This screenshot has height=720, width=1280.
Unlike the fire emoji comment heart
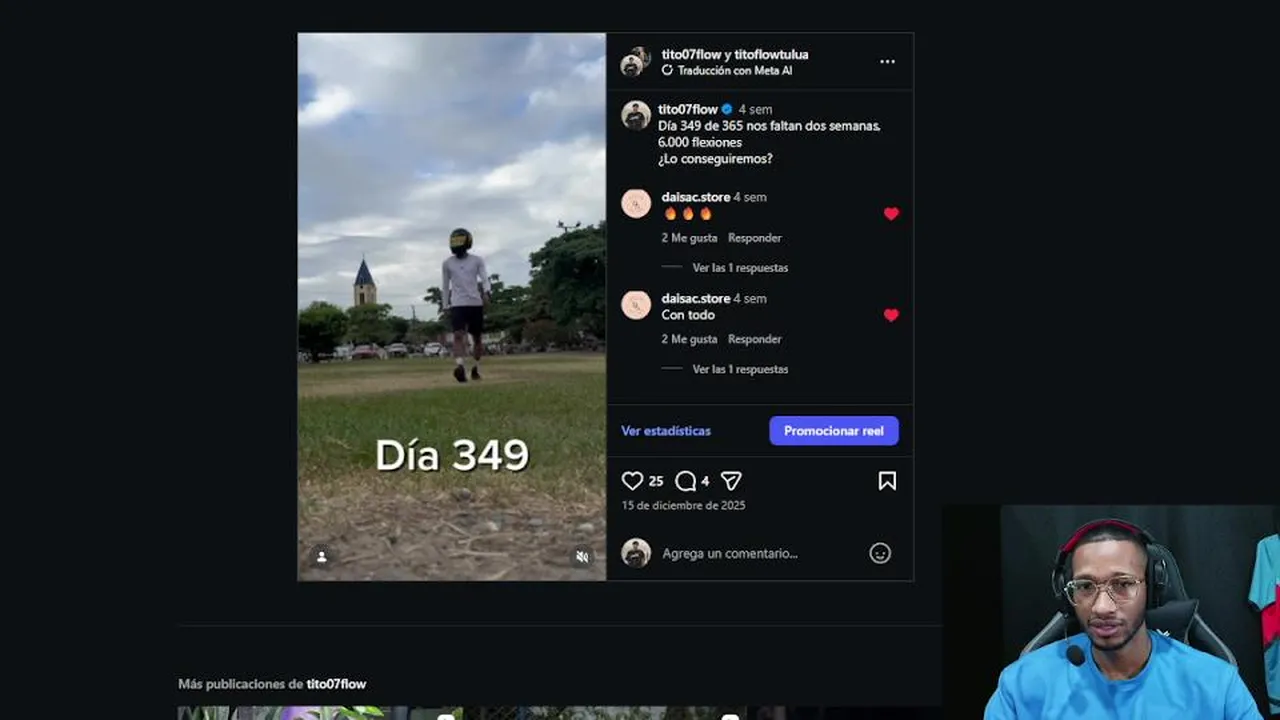(x=891, y=214)
